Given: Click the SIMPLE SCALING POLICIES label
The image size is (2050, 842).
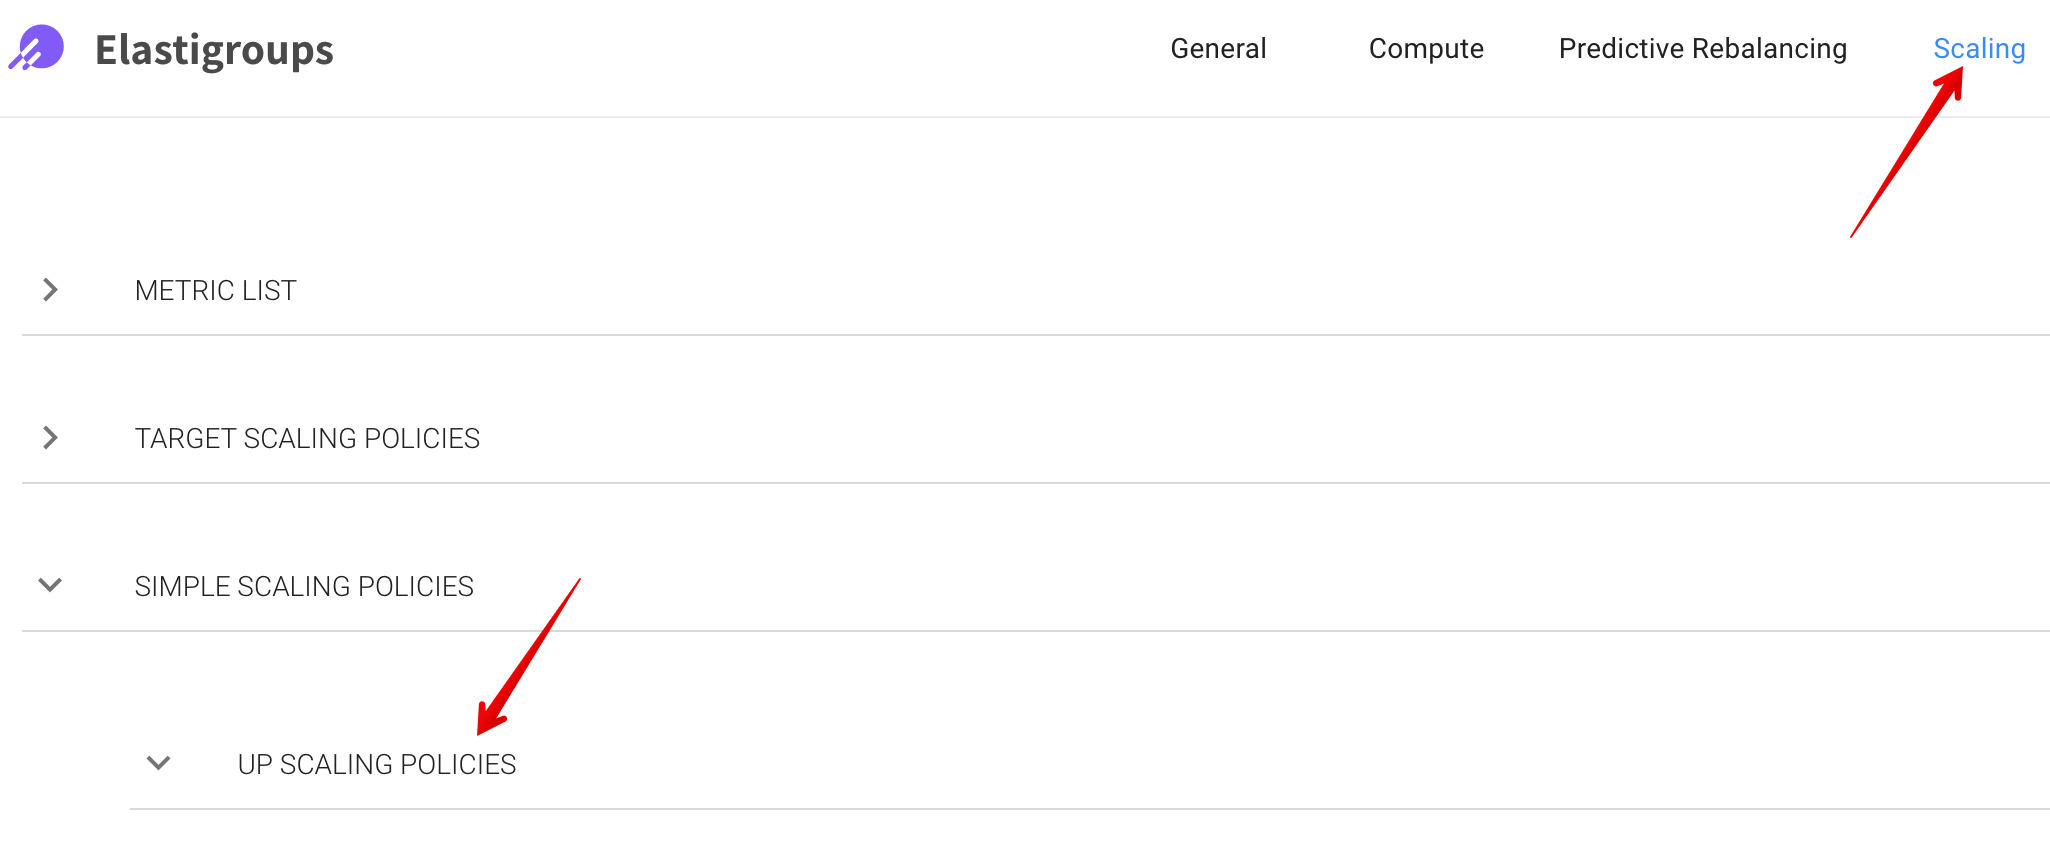Looking at the screenshot, I should (x=304, y=586).
